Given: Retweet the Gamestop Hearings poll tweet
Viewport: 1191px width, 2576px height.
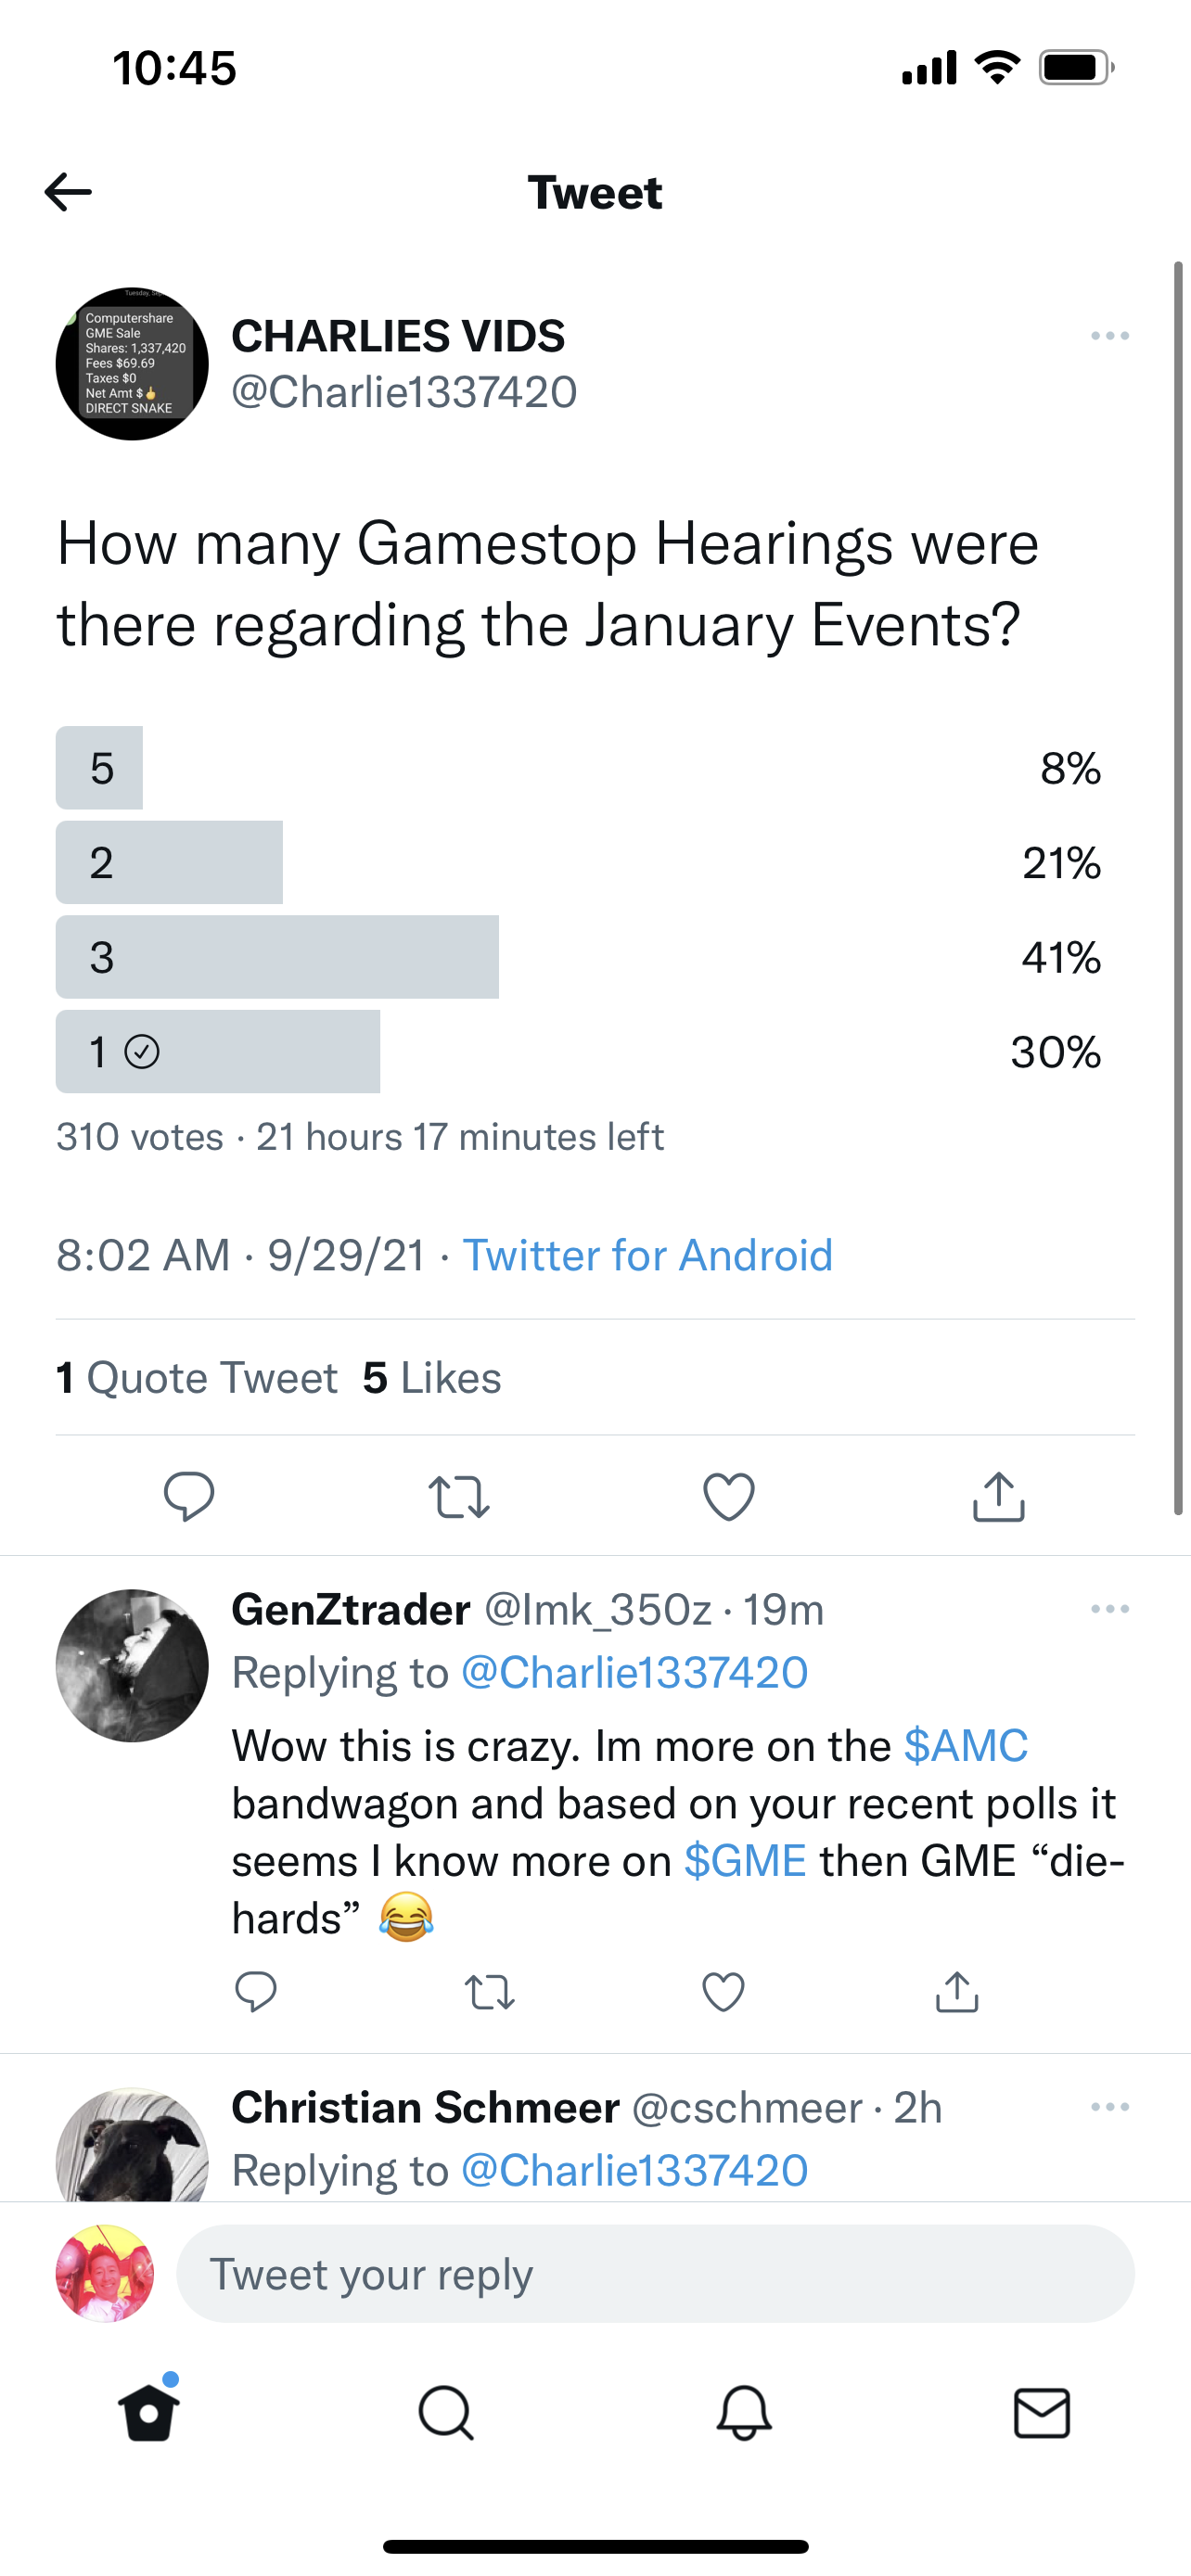Looking at the screenshot, I should coord(459,1497).
